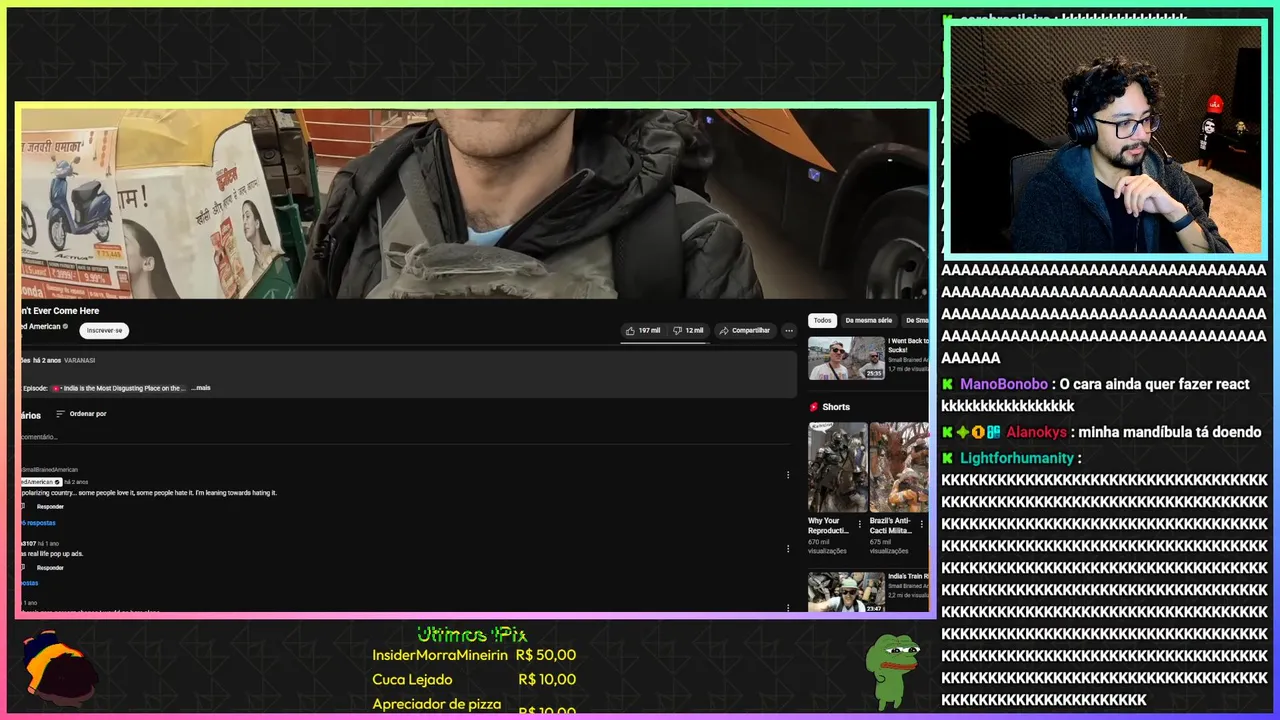Open 'I Went Back to' video thumbnail
The width and height of the screenshot is (1280, 720).
click(x=846, y=358)
